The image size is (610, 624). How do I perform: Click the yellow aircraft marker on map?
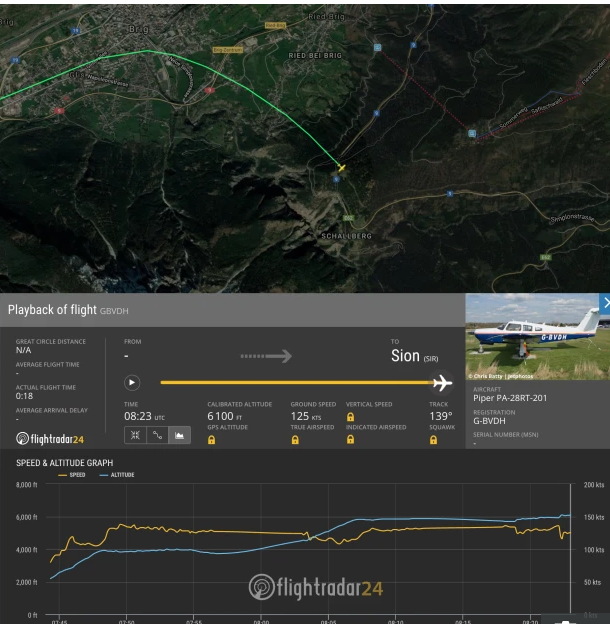tap(341, 168)
